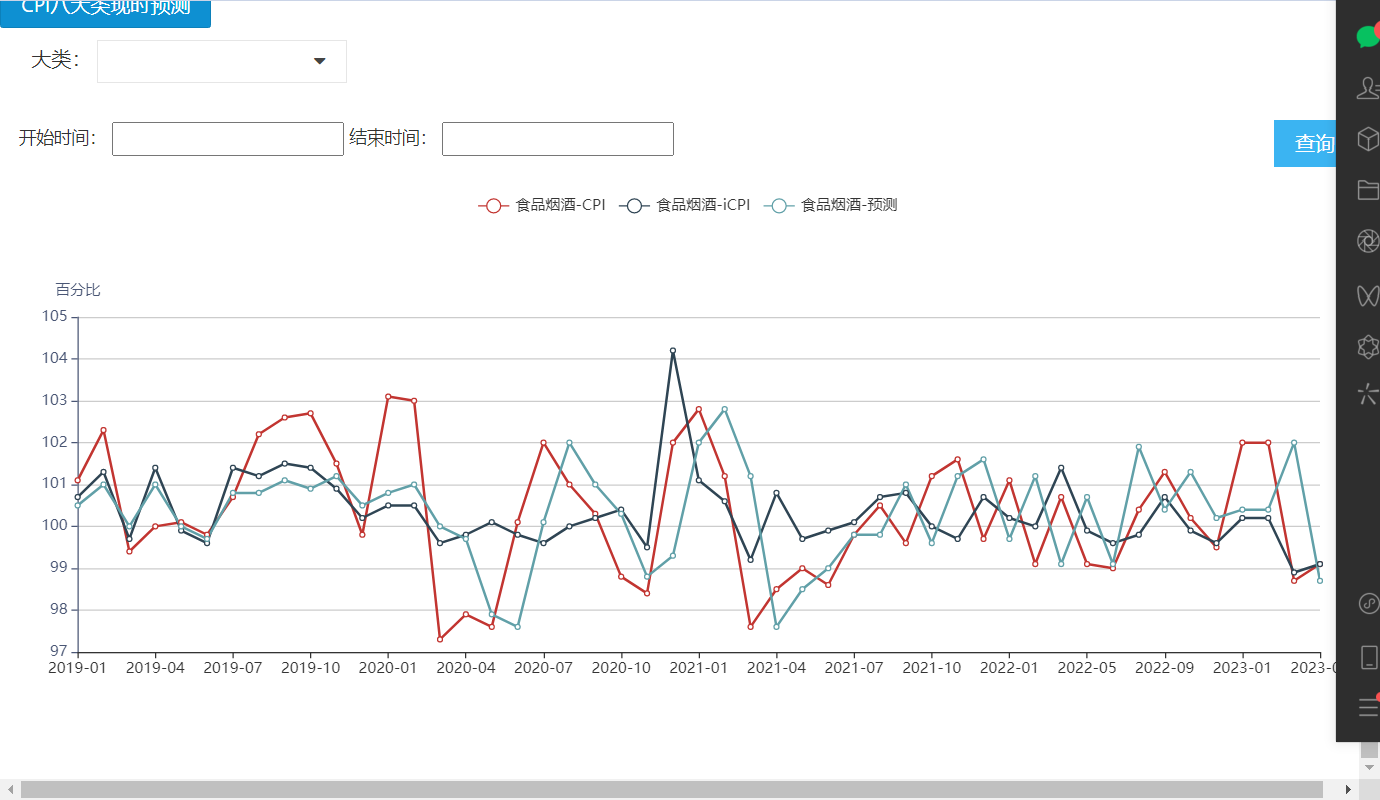Open the hexagonal flower icon in sidebar
The height and width of the screenshot is (800, 1380).
[x=1367, y=346]
